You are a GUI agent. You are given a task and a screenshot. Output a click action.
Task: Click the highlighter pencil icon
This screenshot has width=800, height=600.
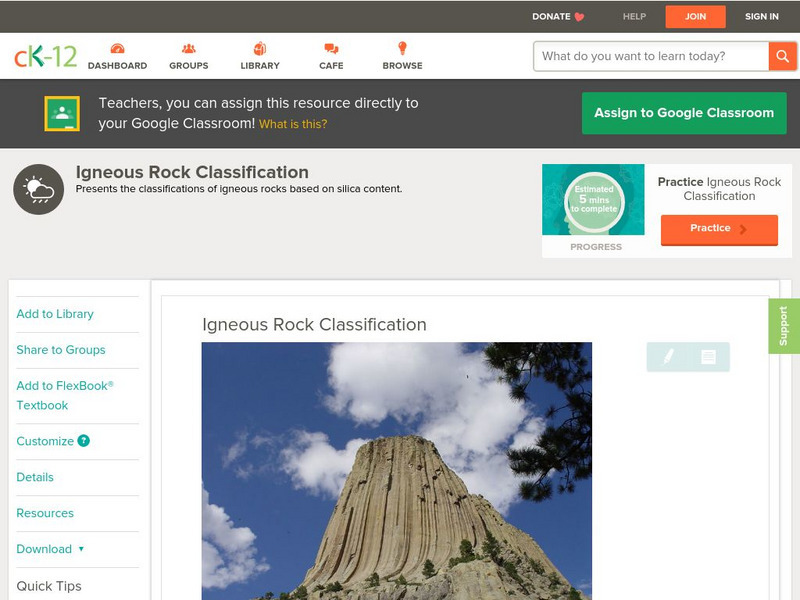(668, 357)
